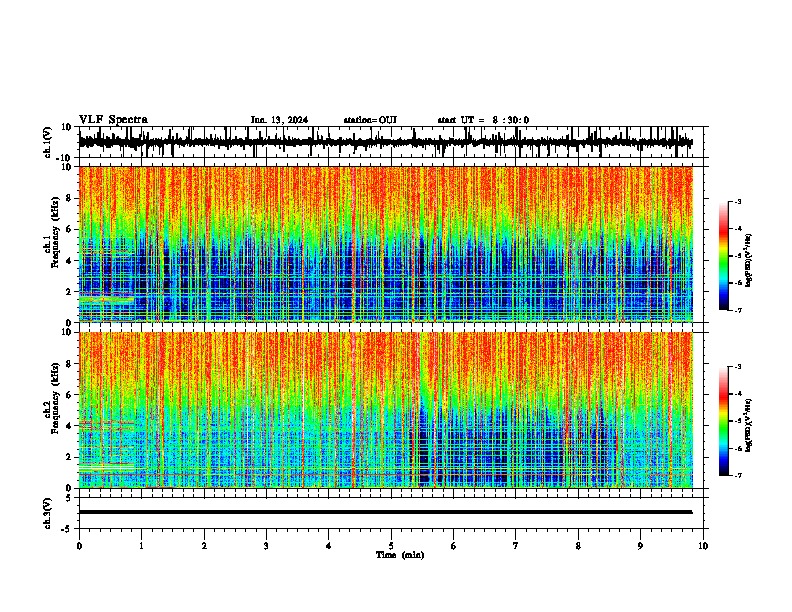Click time axis tick label "3"
Image resolution: width=792 pixels, height=612 pixels.
pos(266,546)
